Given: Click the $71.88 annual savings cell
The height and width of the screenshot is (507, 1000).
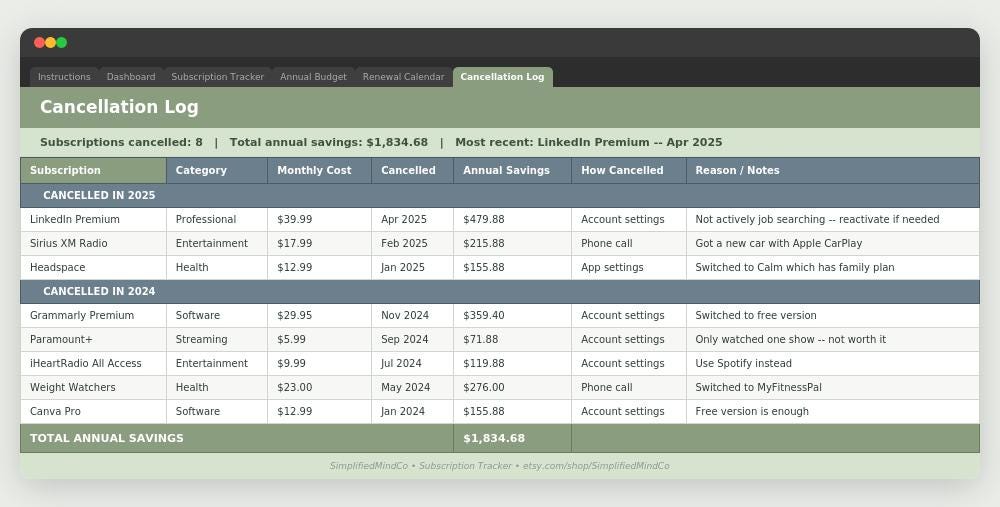Looking at the screenshot, I should [513, 340].
